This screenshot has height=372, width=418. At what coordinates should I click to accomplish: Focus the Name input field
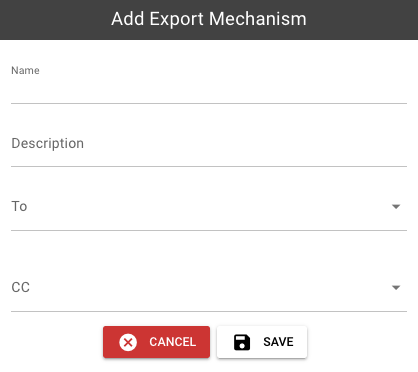(x=209, y=89)
